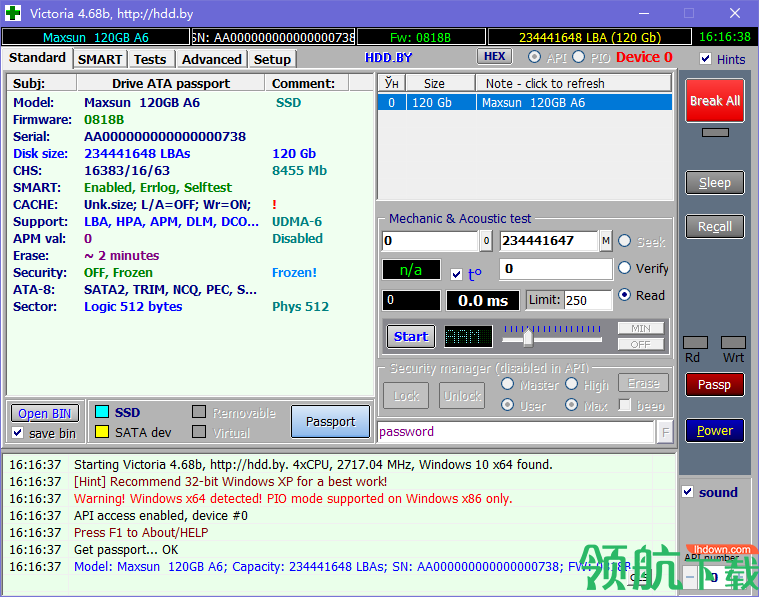This screenshot has width=759, height=597.
Task: Toggle the sound checkbox
Action: point(687,491)
